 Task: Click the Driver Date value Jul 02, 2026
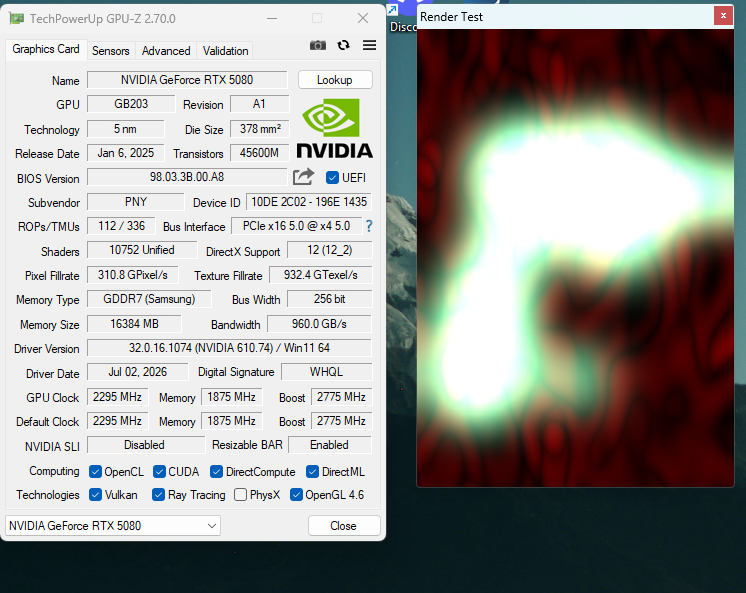pyautogui.click(x=137, y=372)
